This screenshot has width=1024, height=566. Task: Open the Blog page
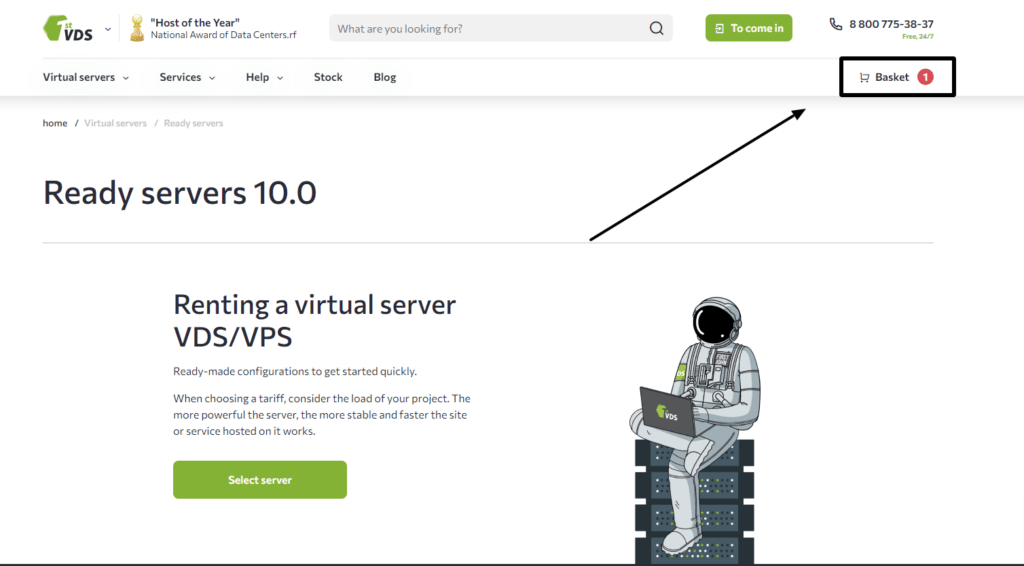(385, 77)
